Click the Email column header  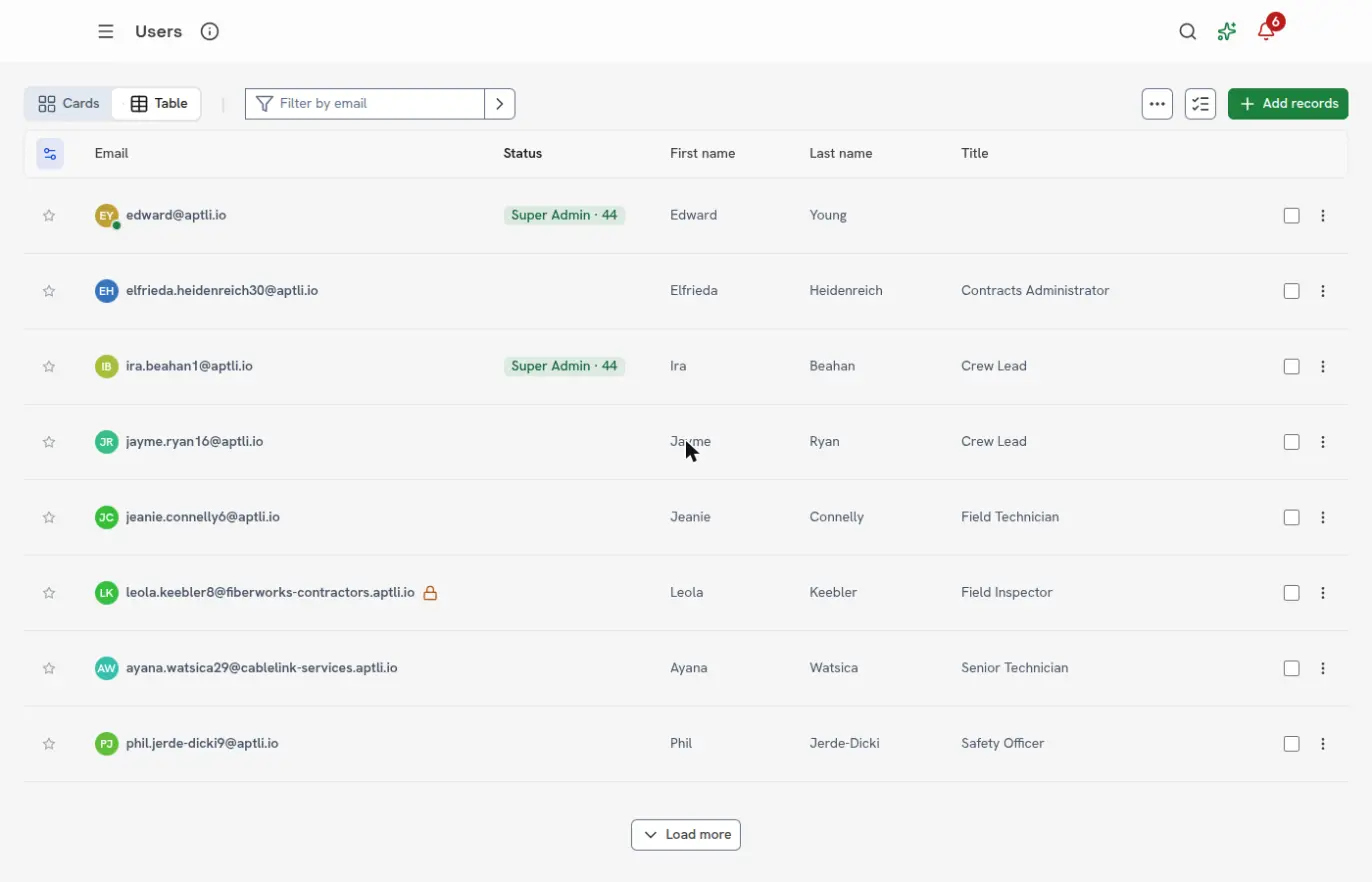pyautogui.click(x=111, y=154)
